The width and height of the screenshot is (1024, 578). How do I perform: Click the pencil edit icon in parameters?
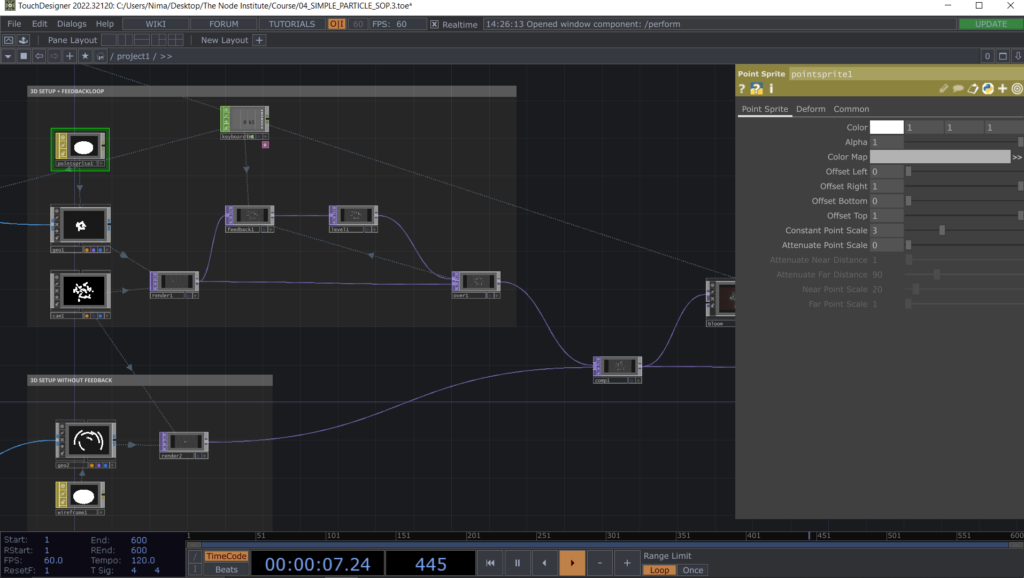point(944,89)
